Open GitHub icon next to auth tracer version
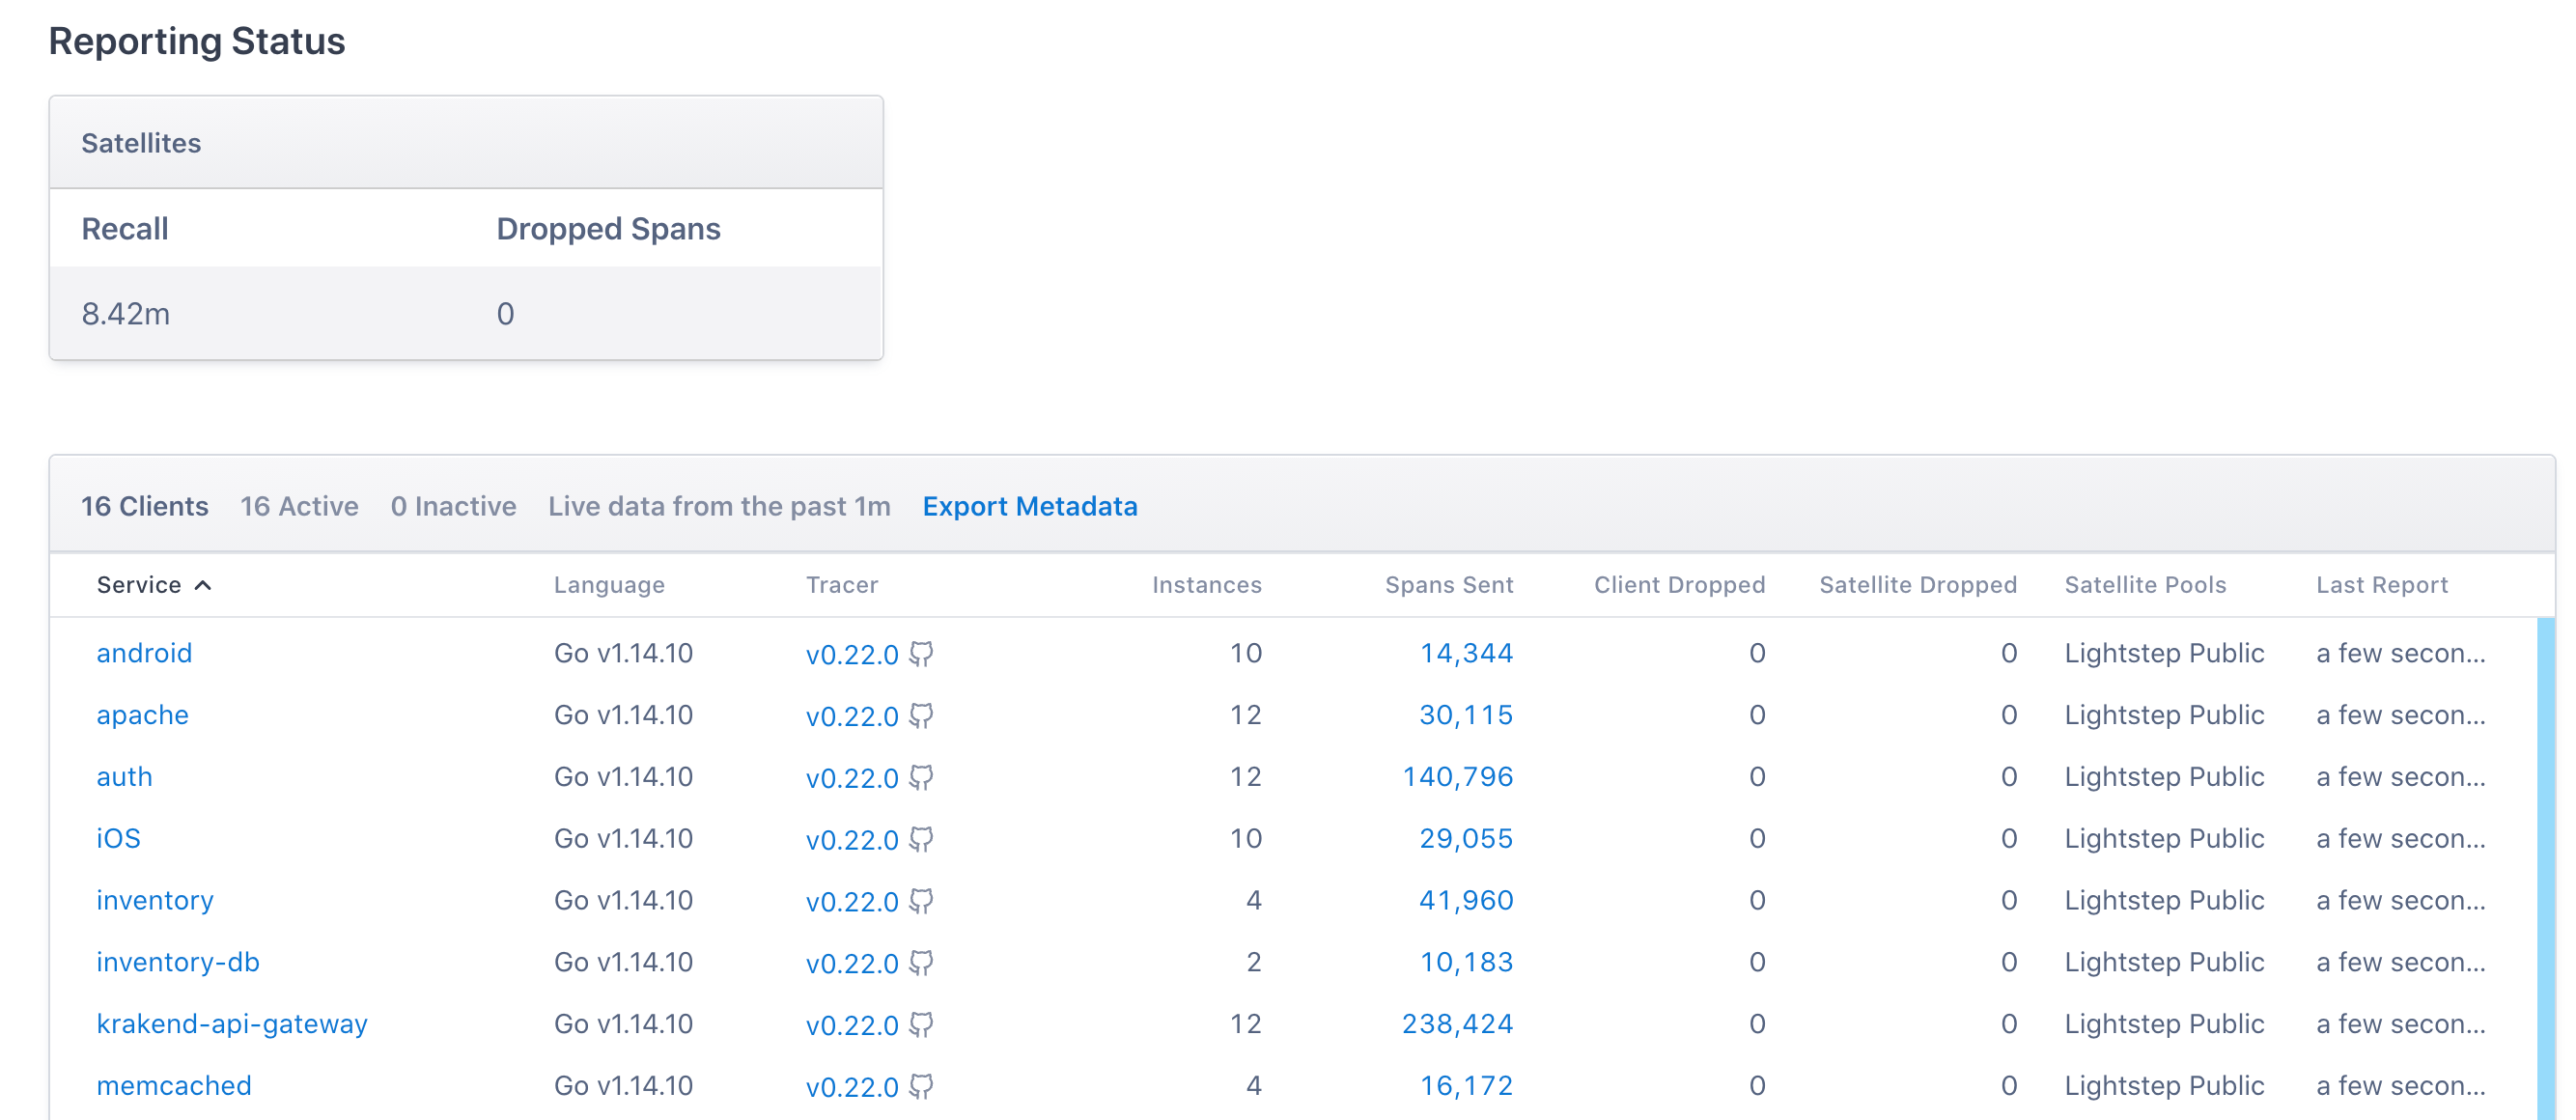 tap(922, 778)
